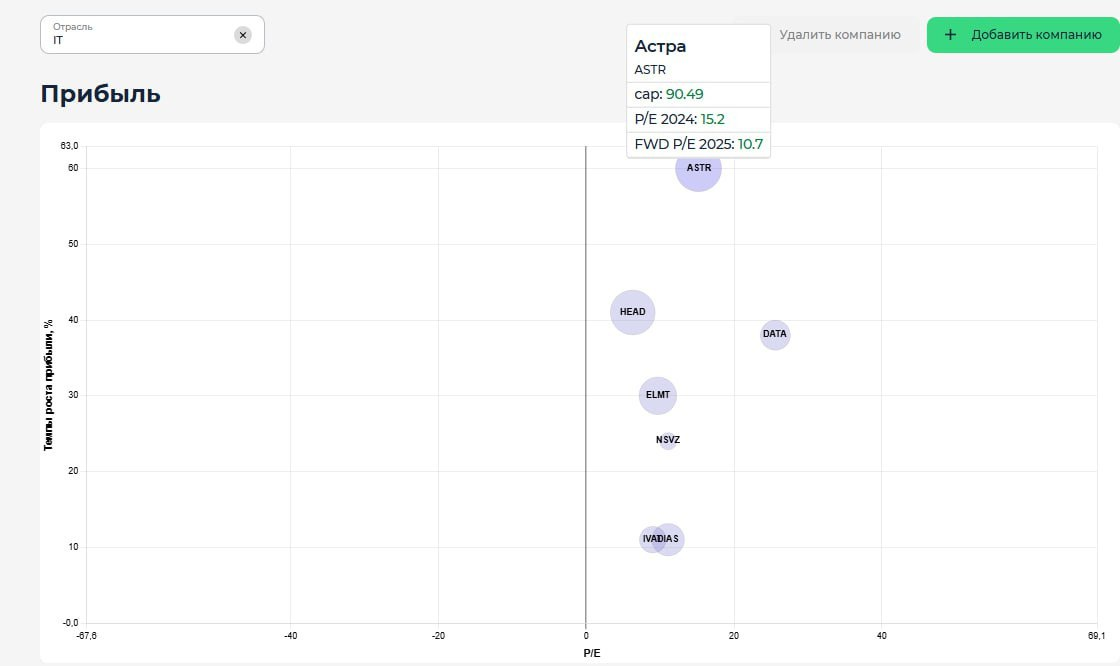Viewport: 1120px width, 666px height.
Task: Click the P/E horizontal axis label
Action: 591,653
